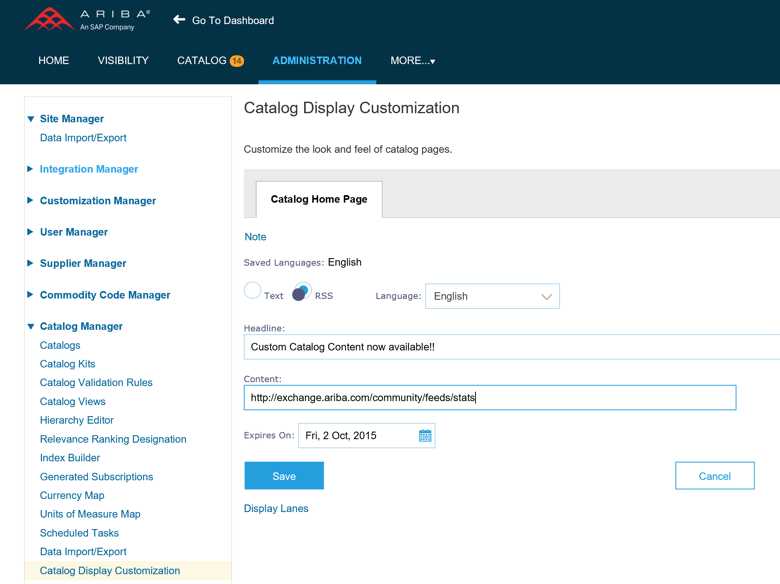
Task: Open Data Import/Export under Catalog Manager
Action: [x=83, y=552]
